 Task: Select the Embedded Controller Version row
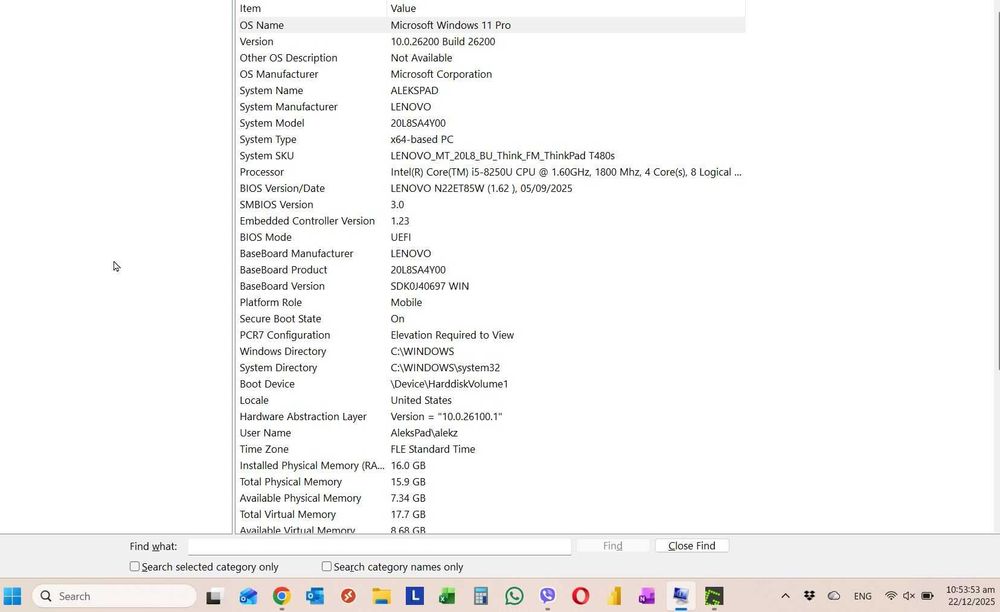click(x=490, y=221)
